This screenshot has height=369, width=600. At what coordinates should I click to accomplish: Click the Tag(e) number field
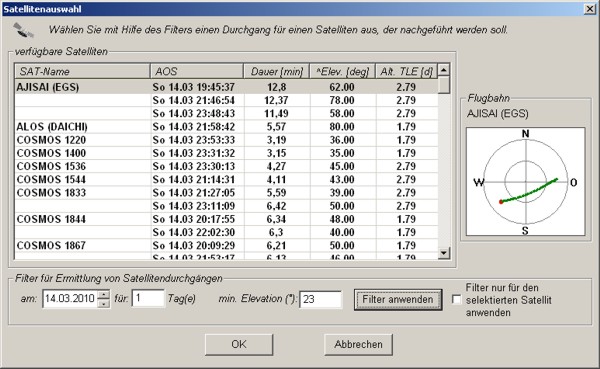click(x=148, y=299)
